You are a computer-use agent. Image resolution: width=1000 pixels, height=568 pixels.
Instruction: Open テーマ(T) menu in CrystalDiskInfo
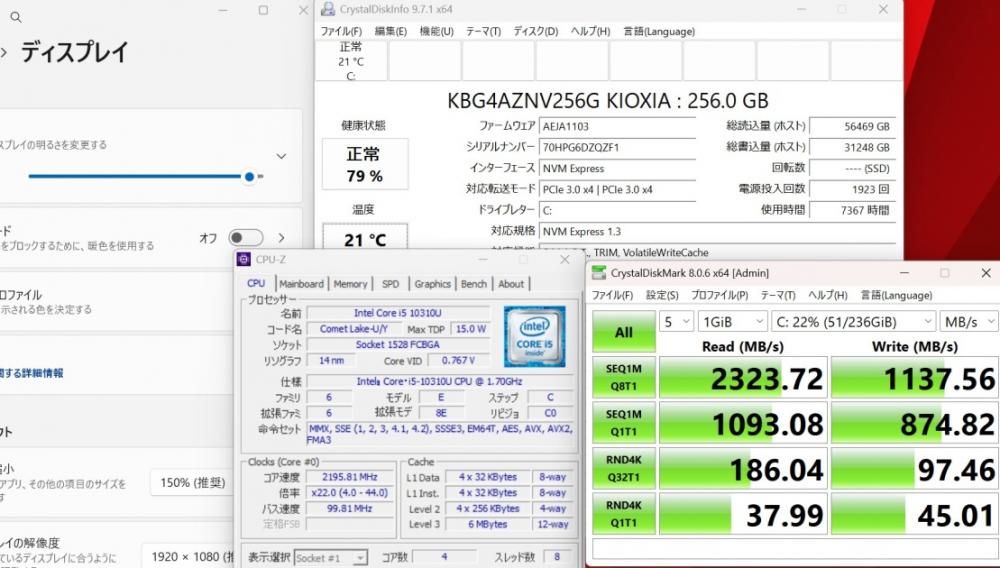point(483,31)
